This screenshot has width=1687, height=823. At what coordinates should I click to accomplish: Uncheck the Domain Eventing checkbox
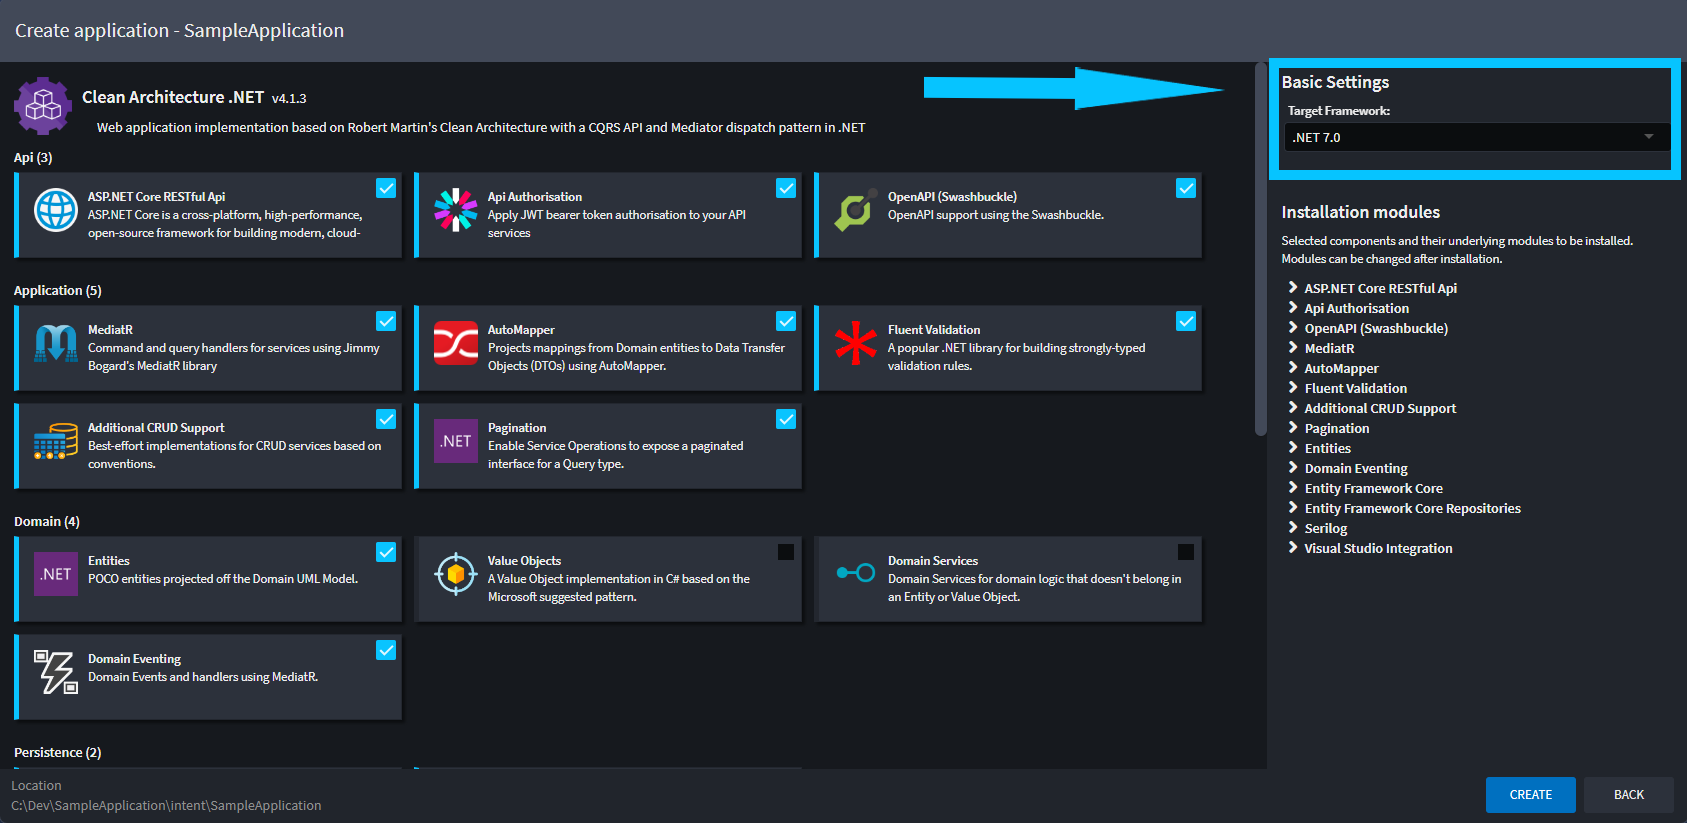click(x=386, y=650)
